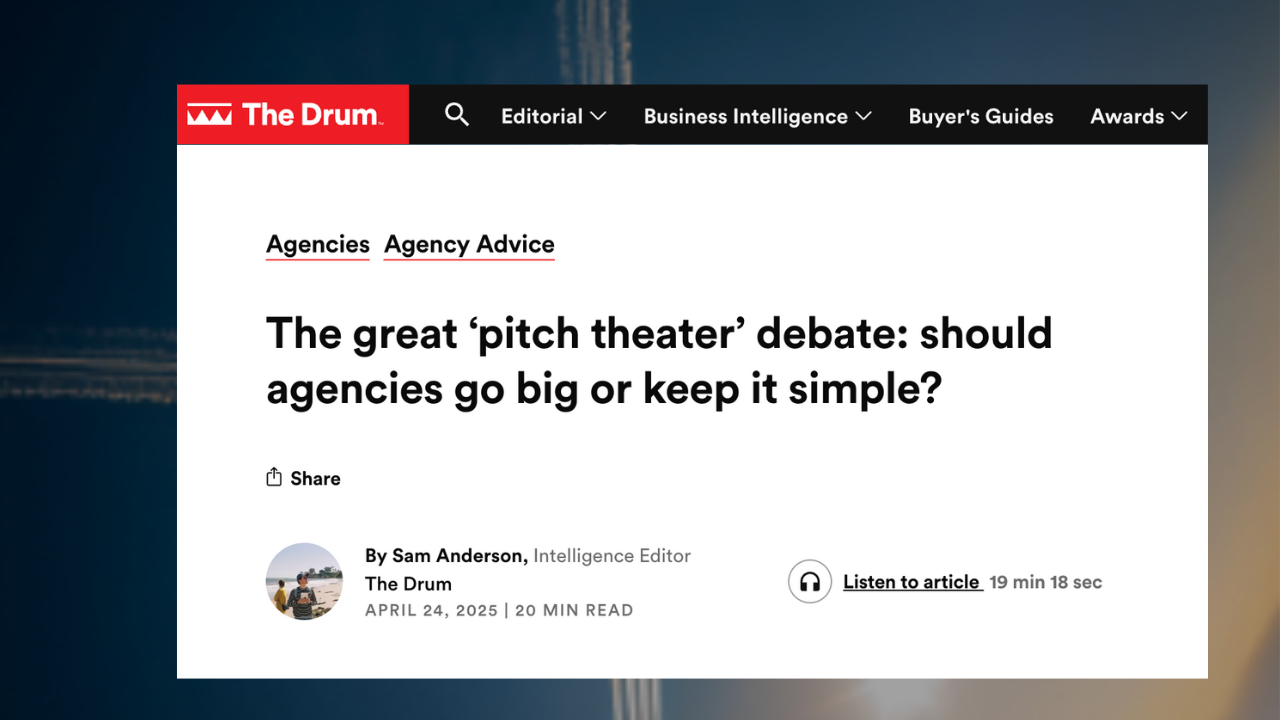Click The Drum publisher name under byline
This screenshot has width=1280, height=720.
click(x=408, y=583)
